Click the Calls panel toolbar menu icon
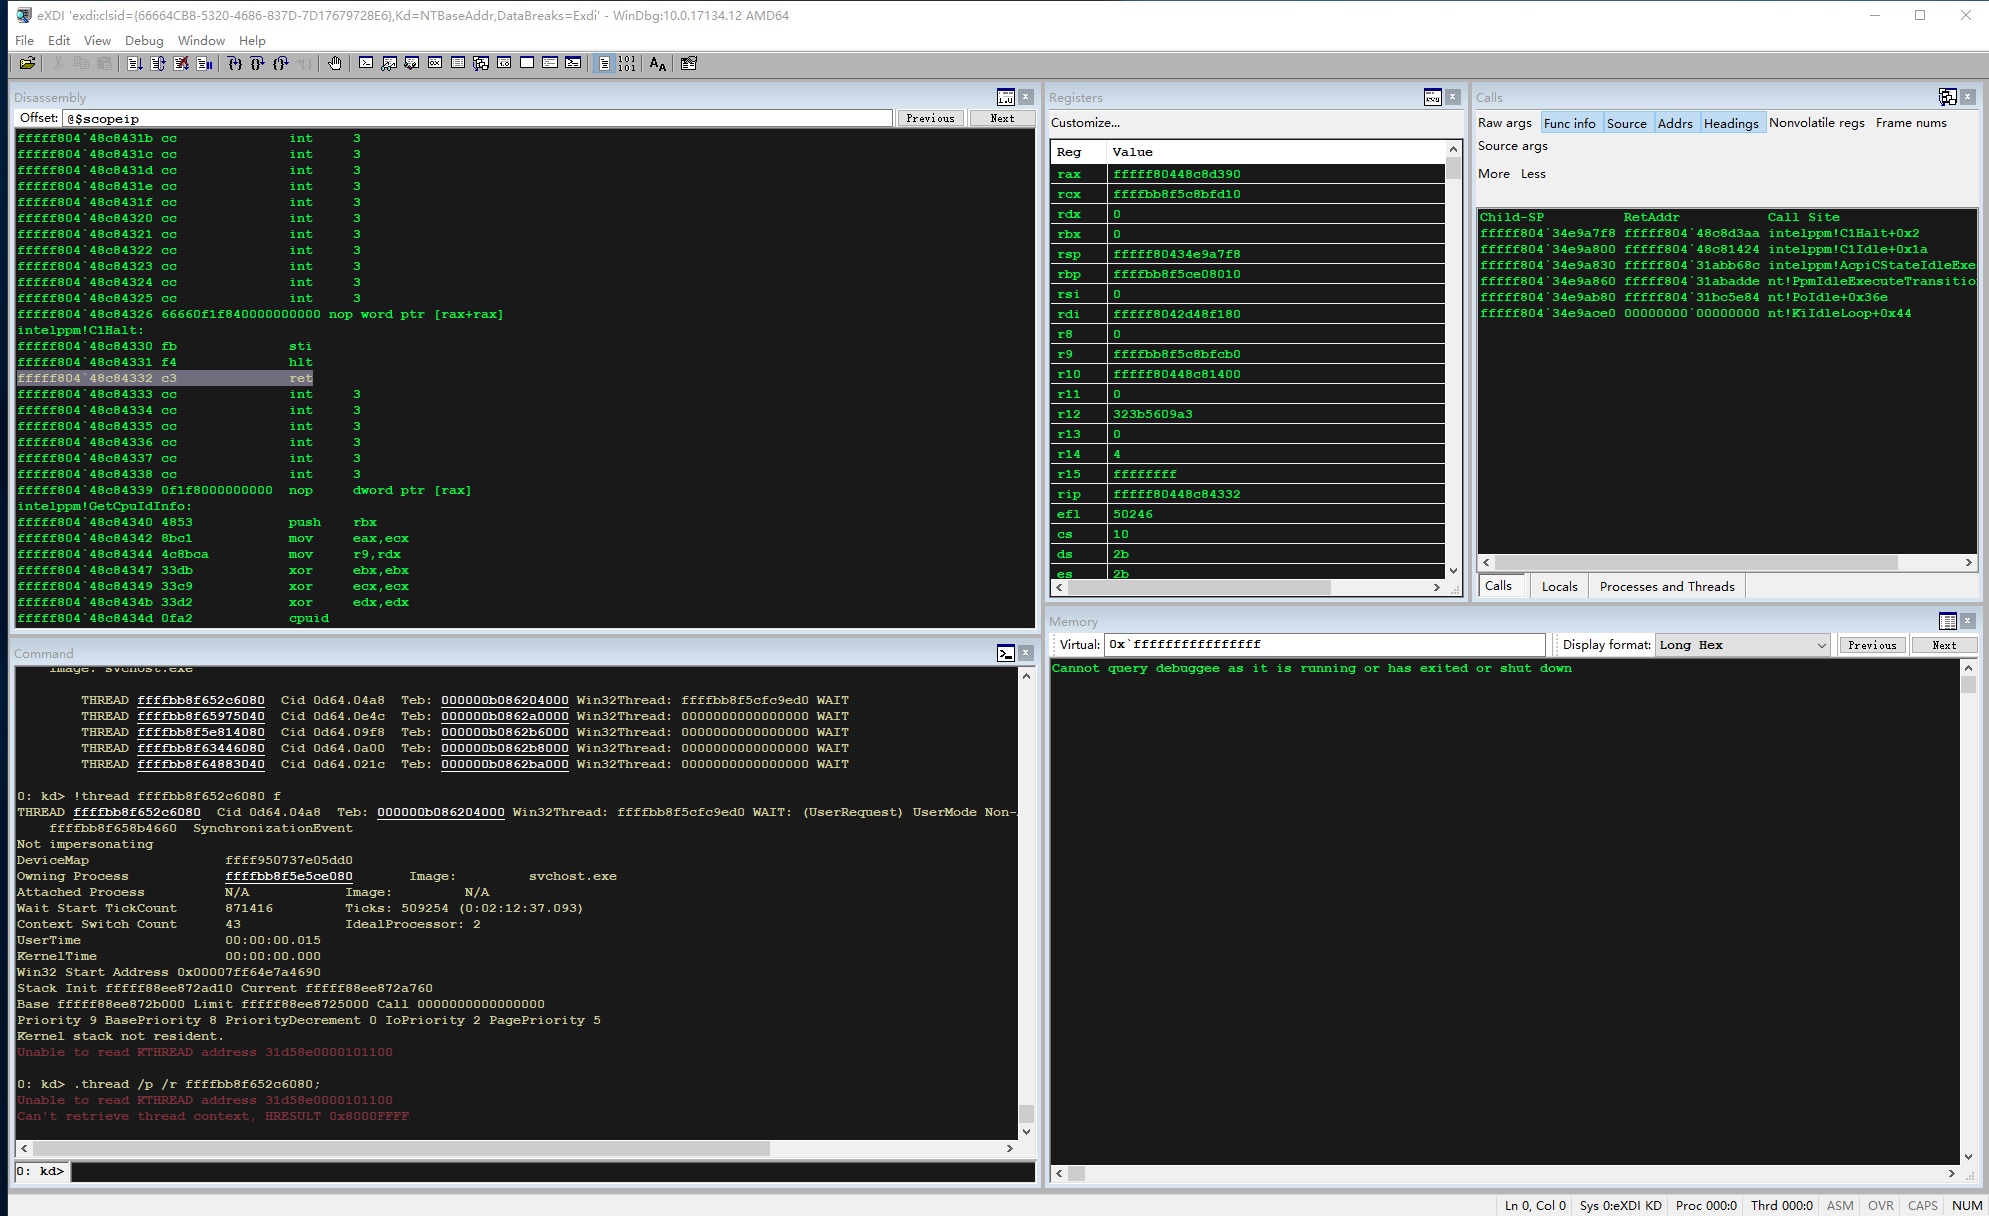 point(1948,97)
